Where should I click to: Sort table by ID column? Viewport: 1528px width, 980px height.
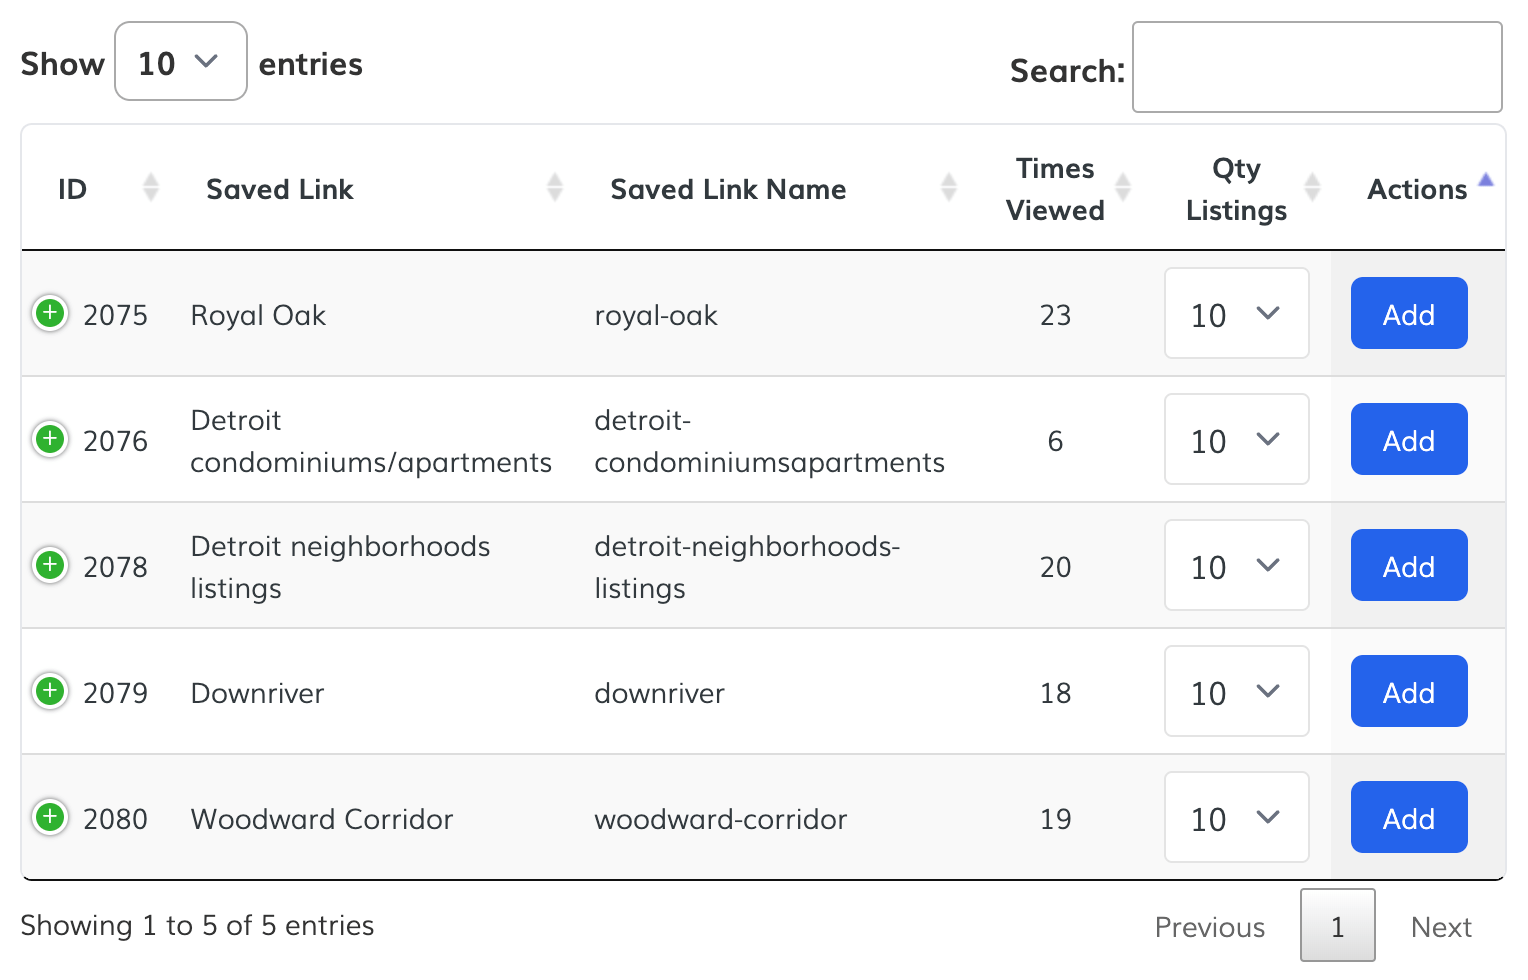[x=72, y=189]
